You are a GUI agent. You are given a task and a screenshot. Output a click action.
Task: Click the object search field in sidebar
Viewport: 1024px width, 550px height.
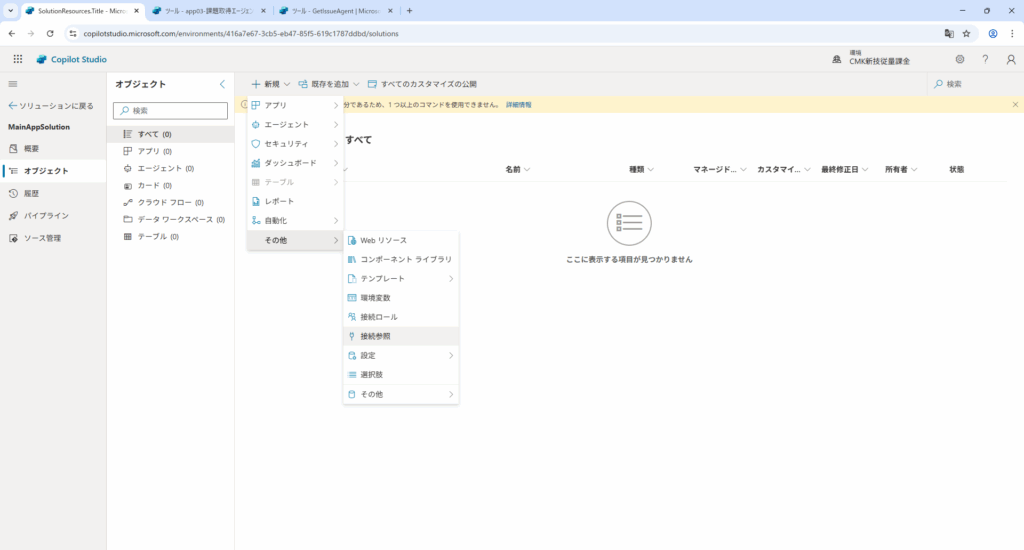click(172, 110)
